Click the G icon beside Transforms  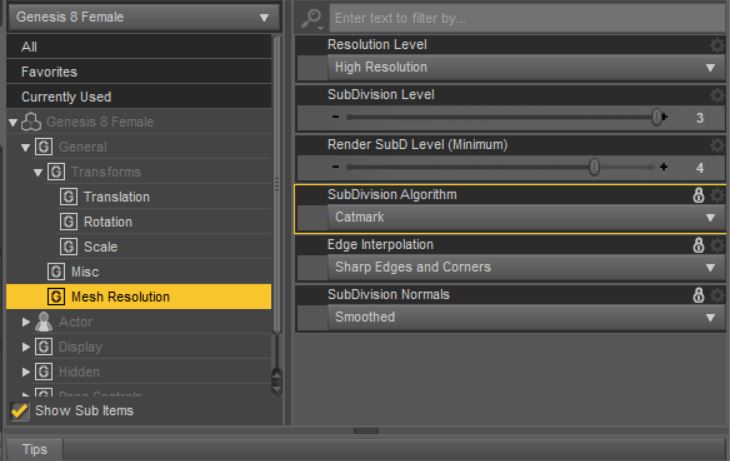click(56, 172)
